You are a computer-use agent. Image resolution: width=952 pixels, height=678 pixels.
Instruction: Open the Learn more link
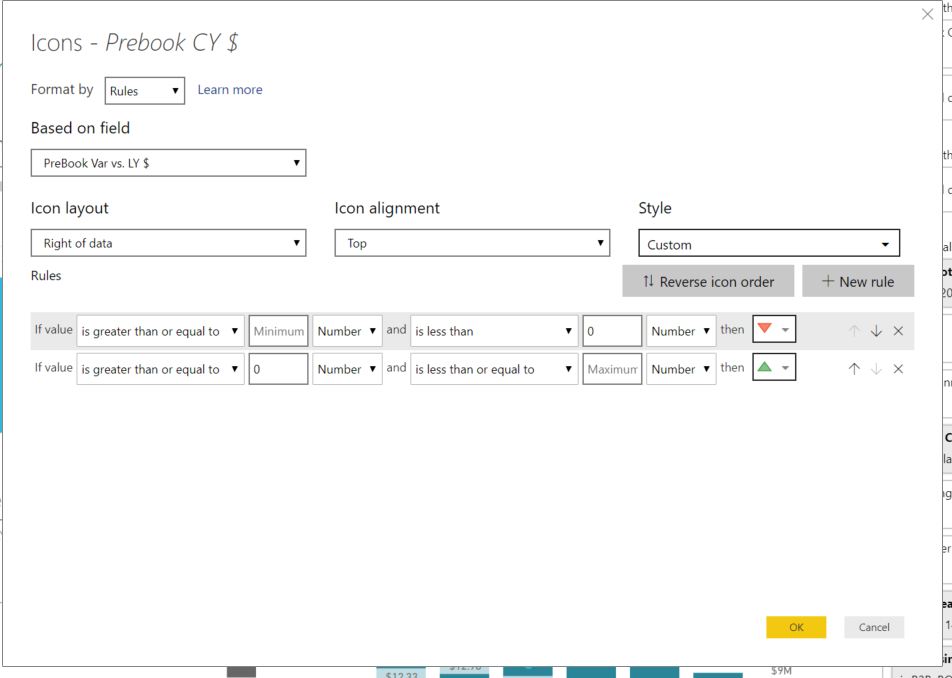[x=230, y=90]
